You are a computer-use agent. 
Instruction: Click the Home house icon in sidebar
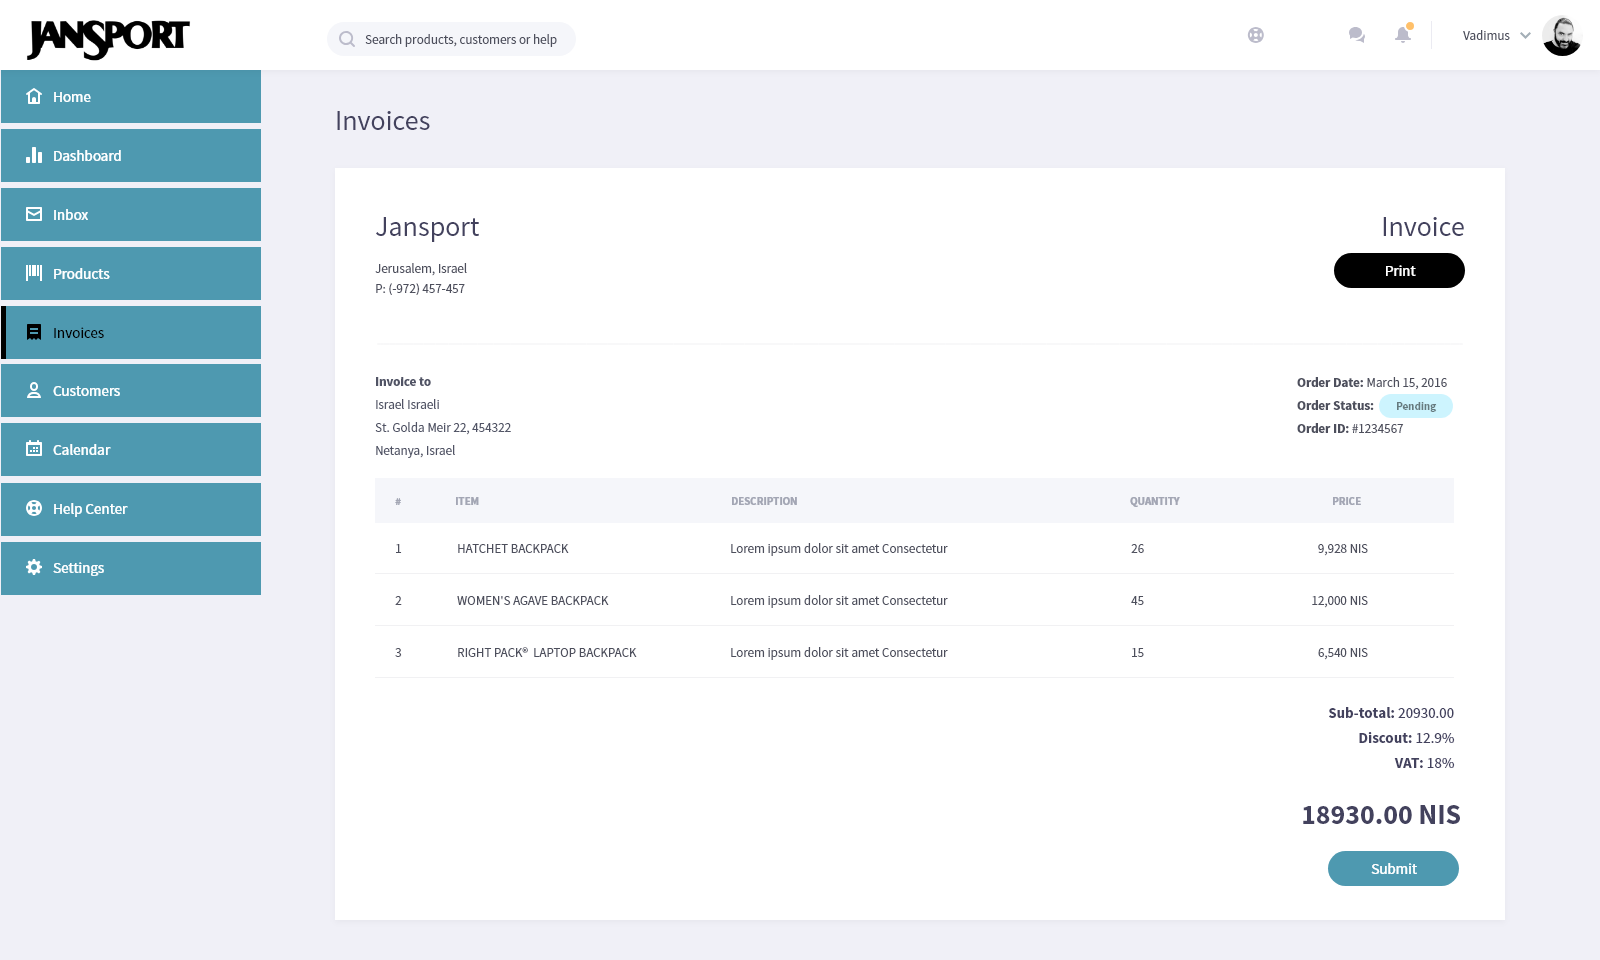pyautogui.click(x=34, y=96)
